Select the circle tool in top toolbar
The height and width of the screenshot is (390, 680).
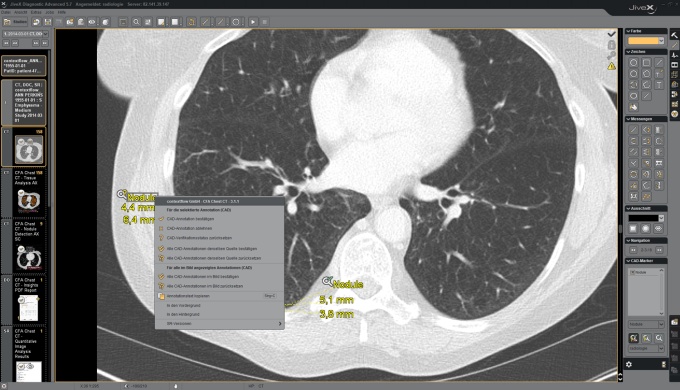tap(235, 22)
